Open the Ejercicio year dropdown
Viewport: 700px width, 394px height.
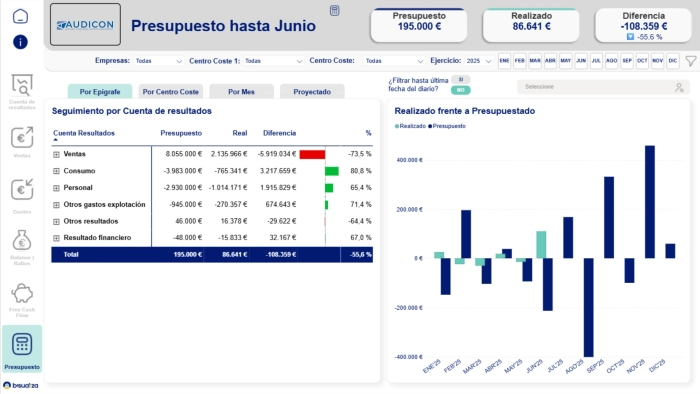coord(479,61)
